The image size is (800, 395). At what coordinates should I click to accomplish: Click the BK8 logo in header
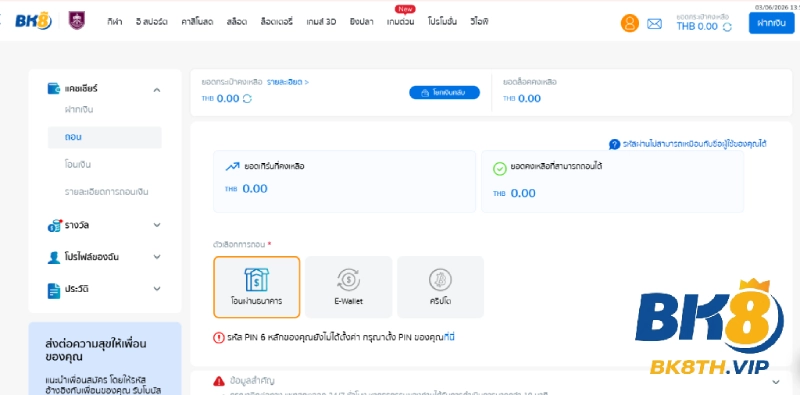[x=34, y=21]
